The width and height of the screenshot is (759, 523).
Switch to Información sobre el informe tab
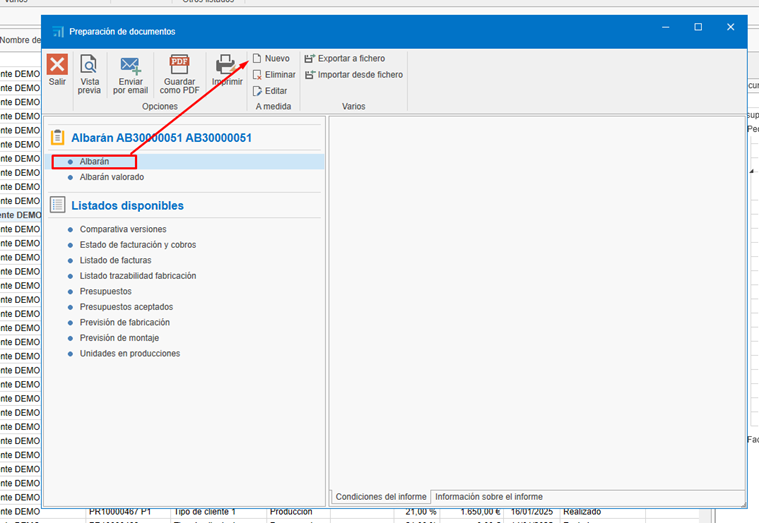(489, 496)
